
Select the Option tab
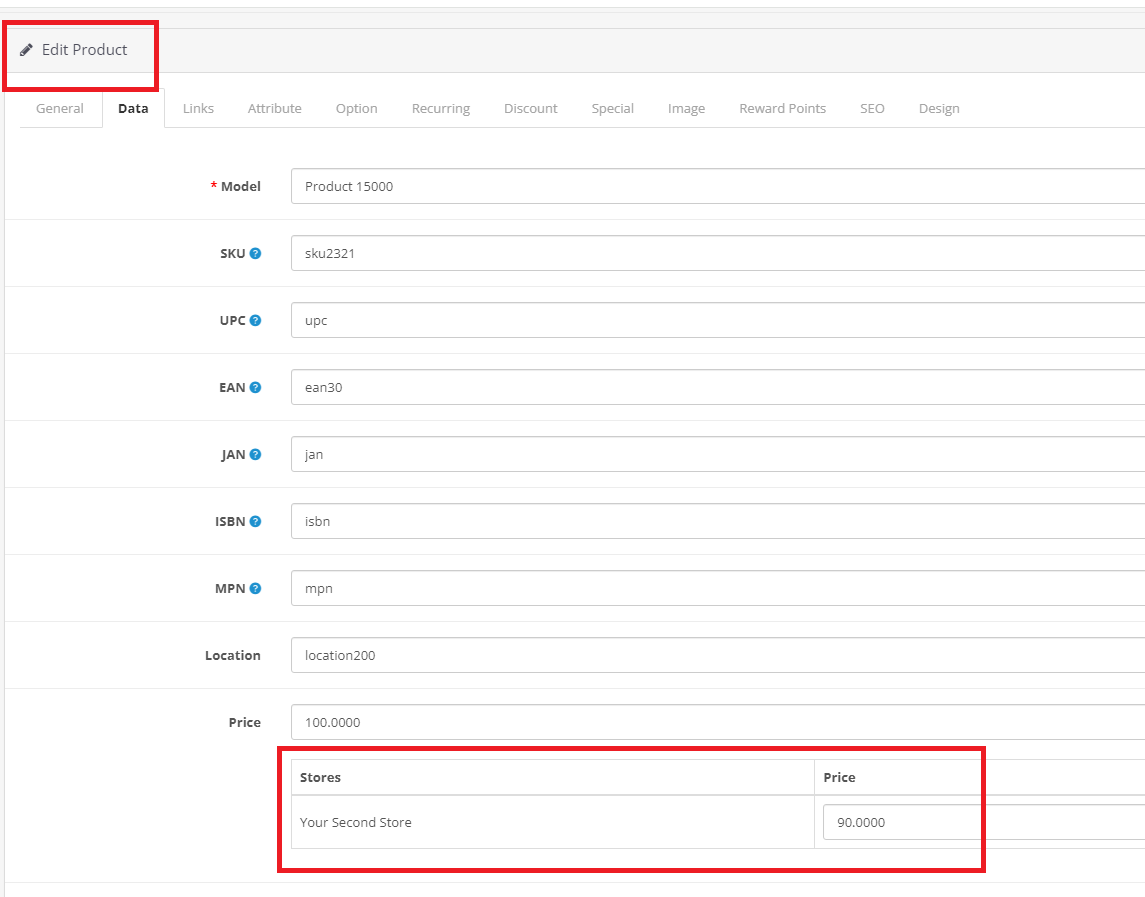(356, 109)
